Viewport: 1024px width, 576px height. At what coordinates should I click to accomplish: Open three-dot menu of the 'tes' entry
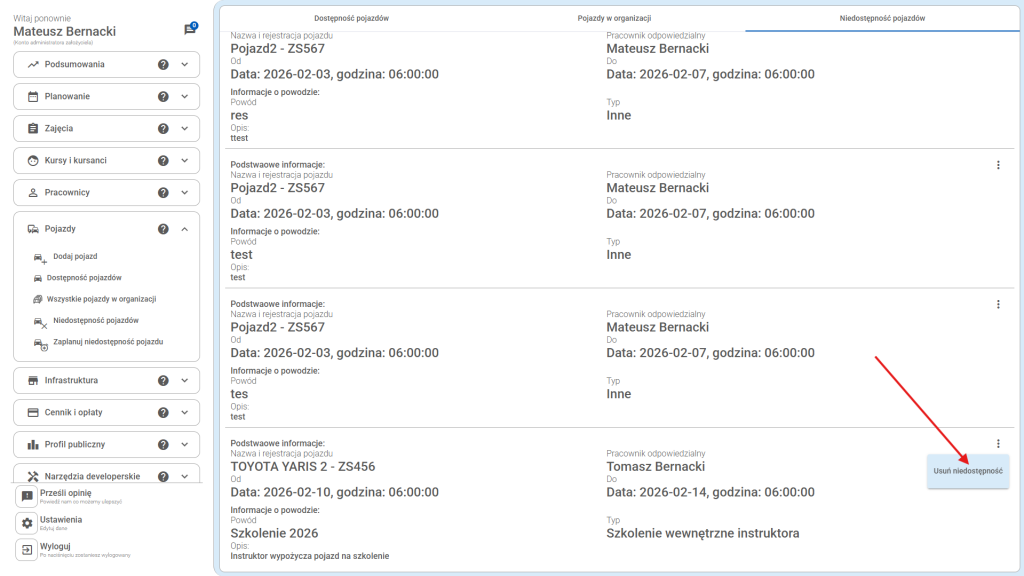pyautogui.click(x=997, y=305)
